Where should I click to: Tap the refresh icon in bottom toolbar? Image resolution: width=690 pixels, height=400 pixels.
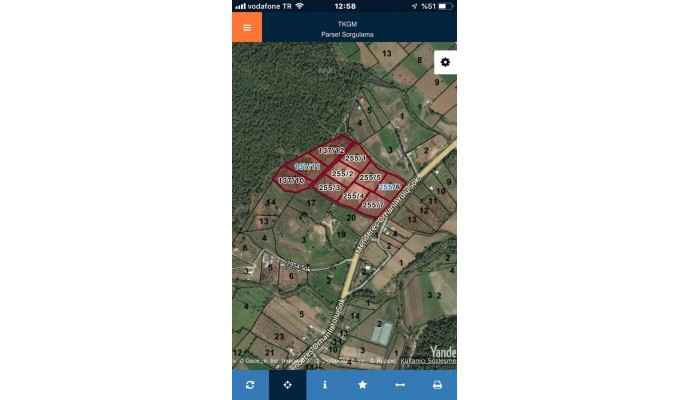pos(250,385)
